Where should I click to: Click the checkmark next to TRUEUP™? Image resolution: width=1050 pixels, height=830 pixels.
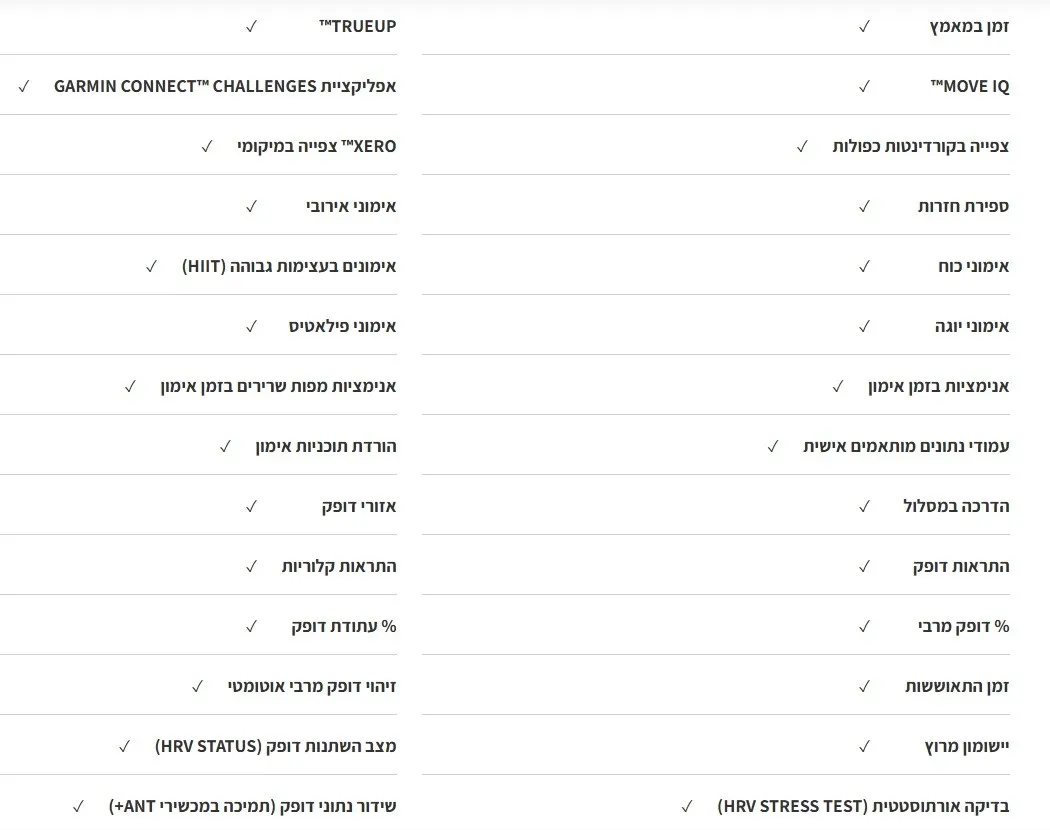pos(252,26)
